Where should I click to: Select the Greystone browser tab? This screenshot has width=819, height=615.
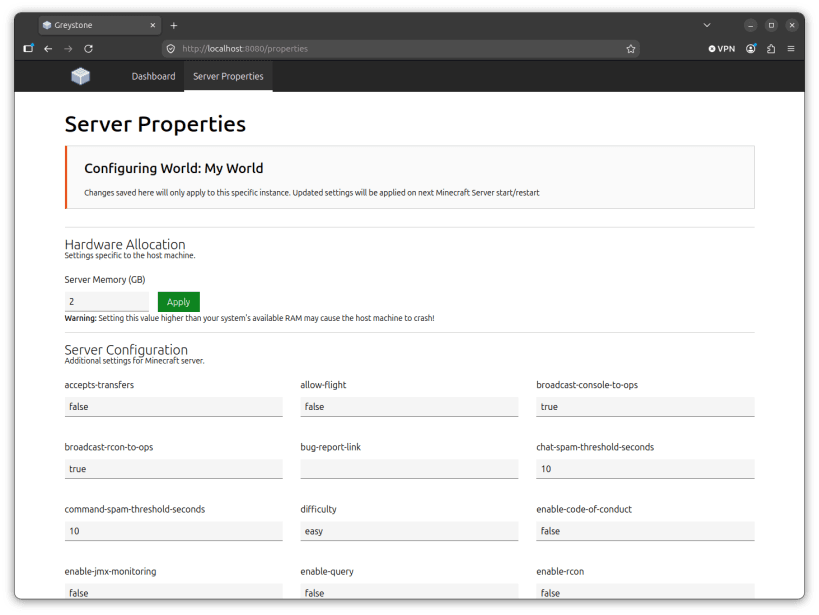click(100, 25)
